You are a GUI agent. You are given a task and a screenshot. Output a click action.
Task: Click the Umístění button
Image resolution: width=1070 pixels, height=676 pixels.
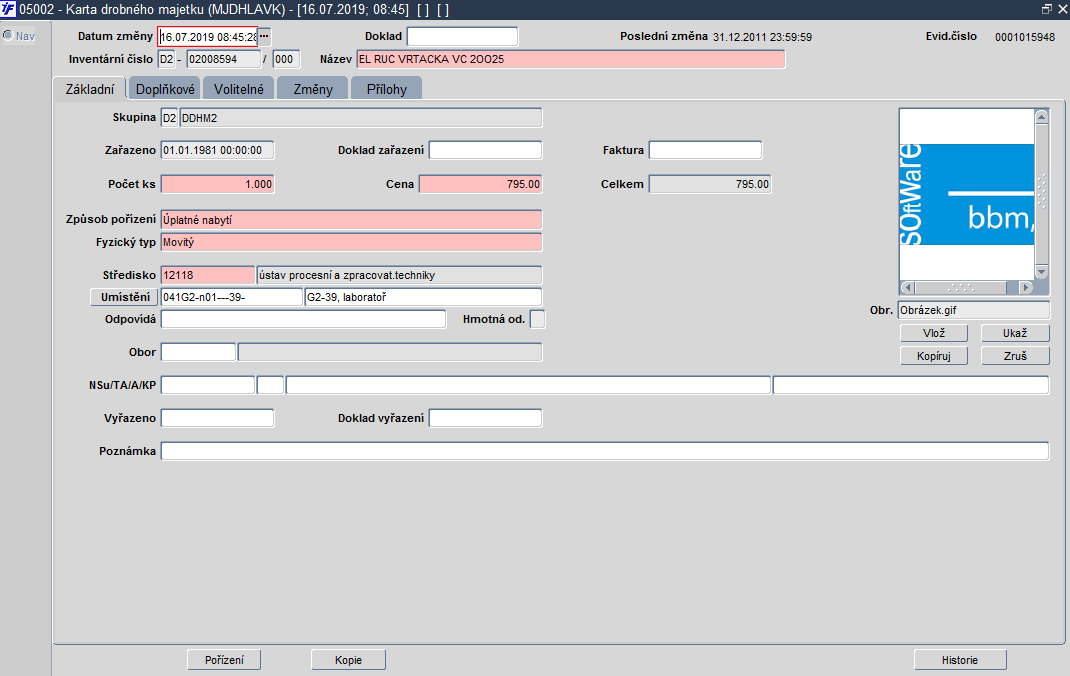pos(125,297)
